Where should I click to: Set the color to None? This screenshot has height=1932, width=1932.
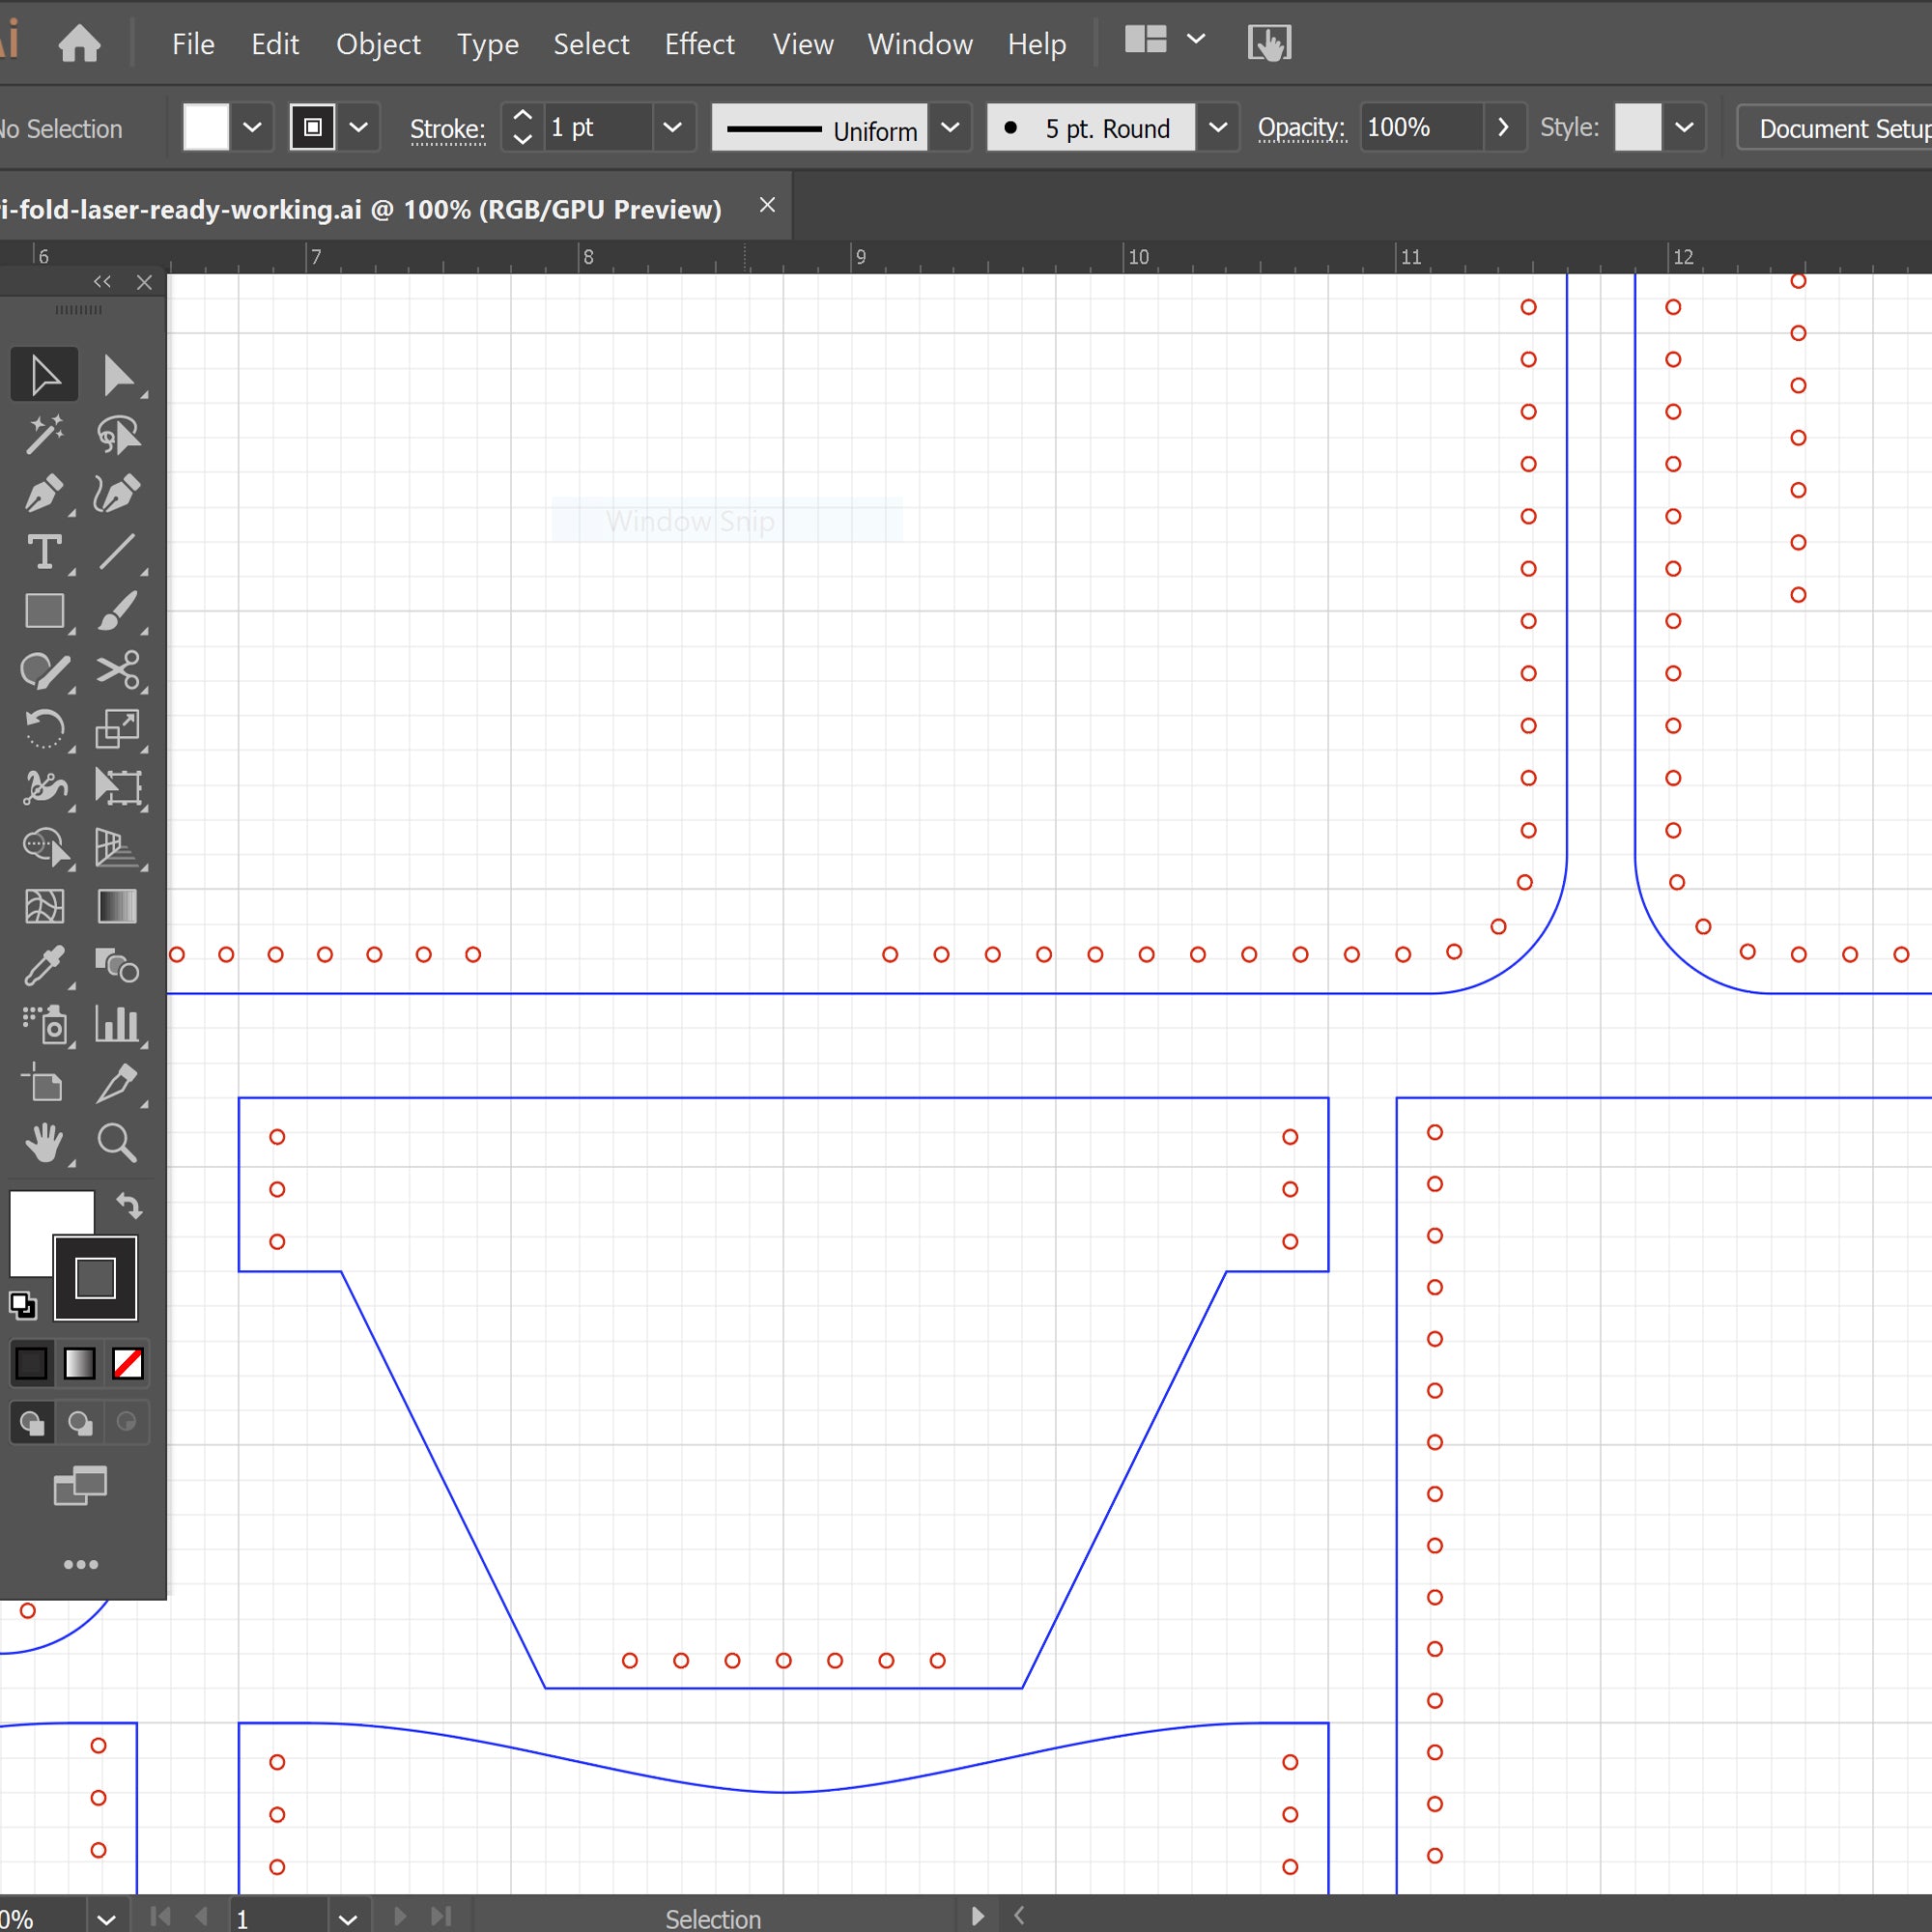point(128,1363)
